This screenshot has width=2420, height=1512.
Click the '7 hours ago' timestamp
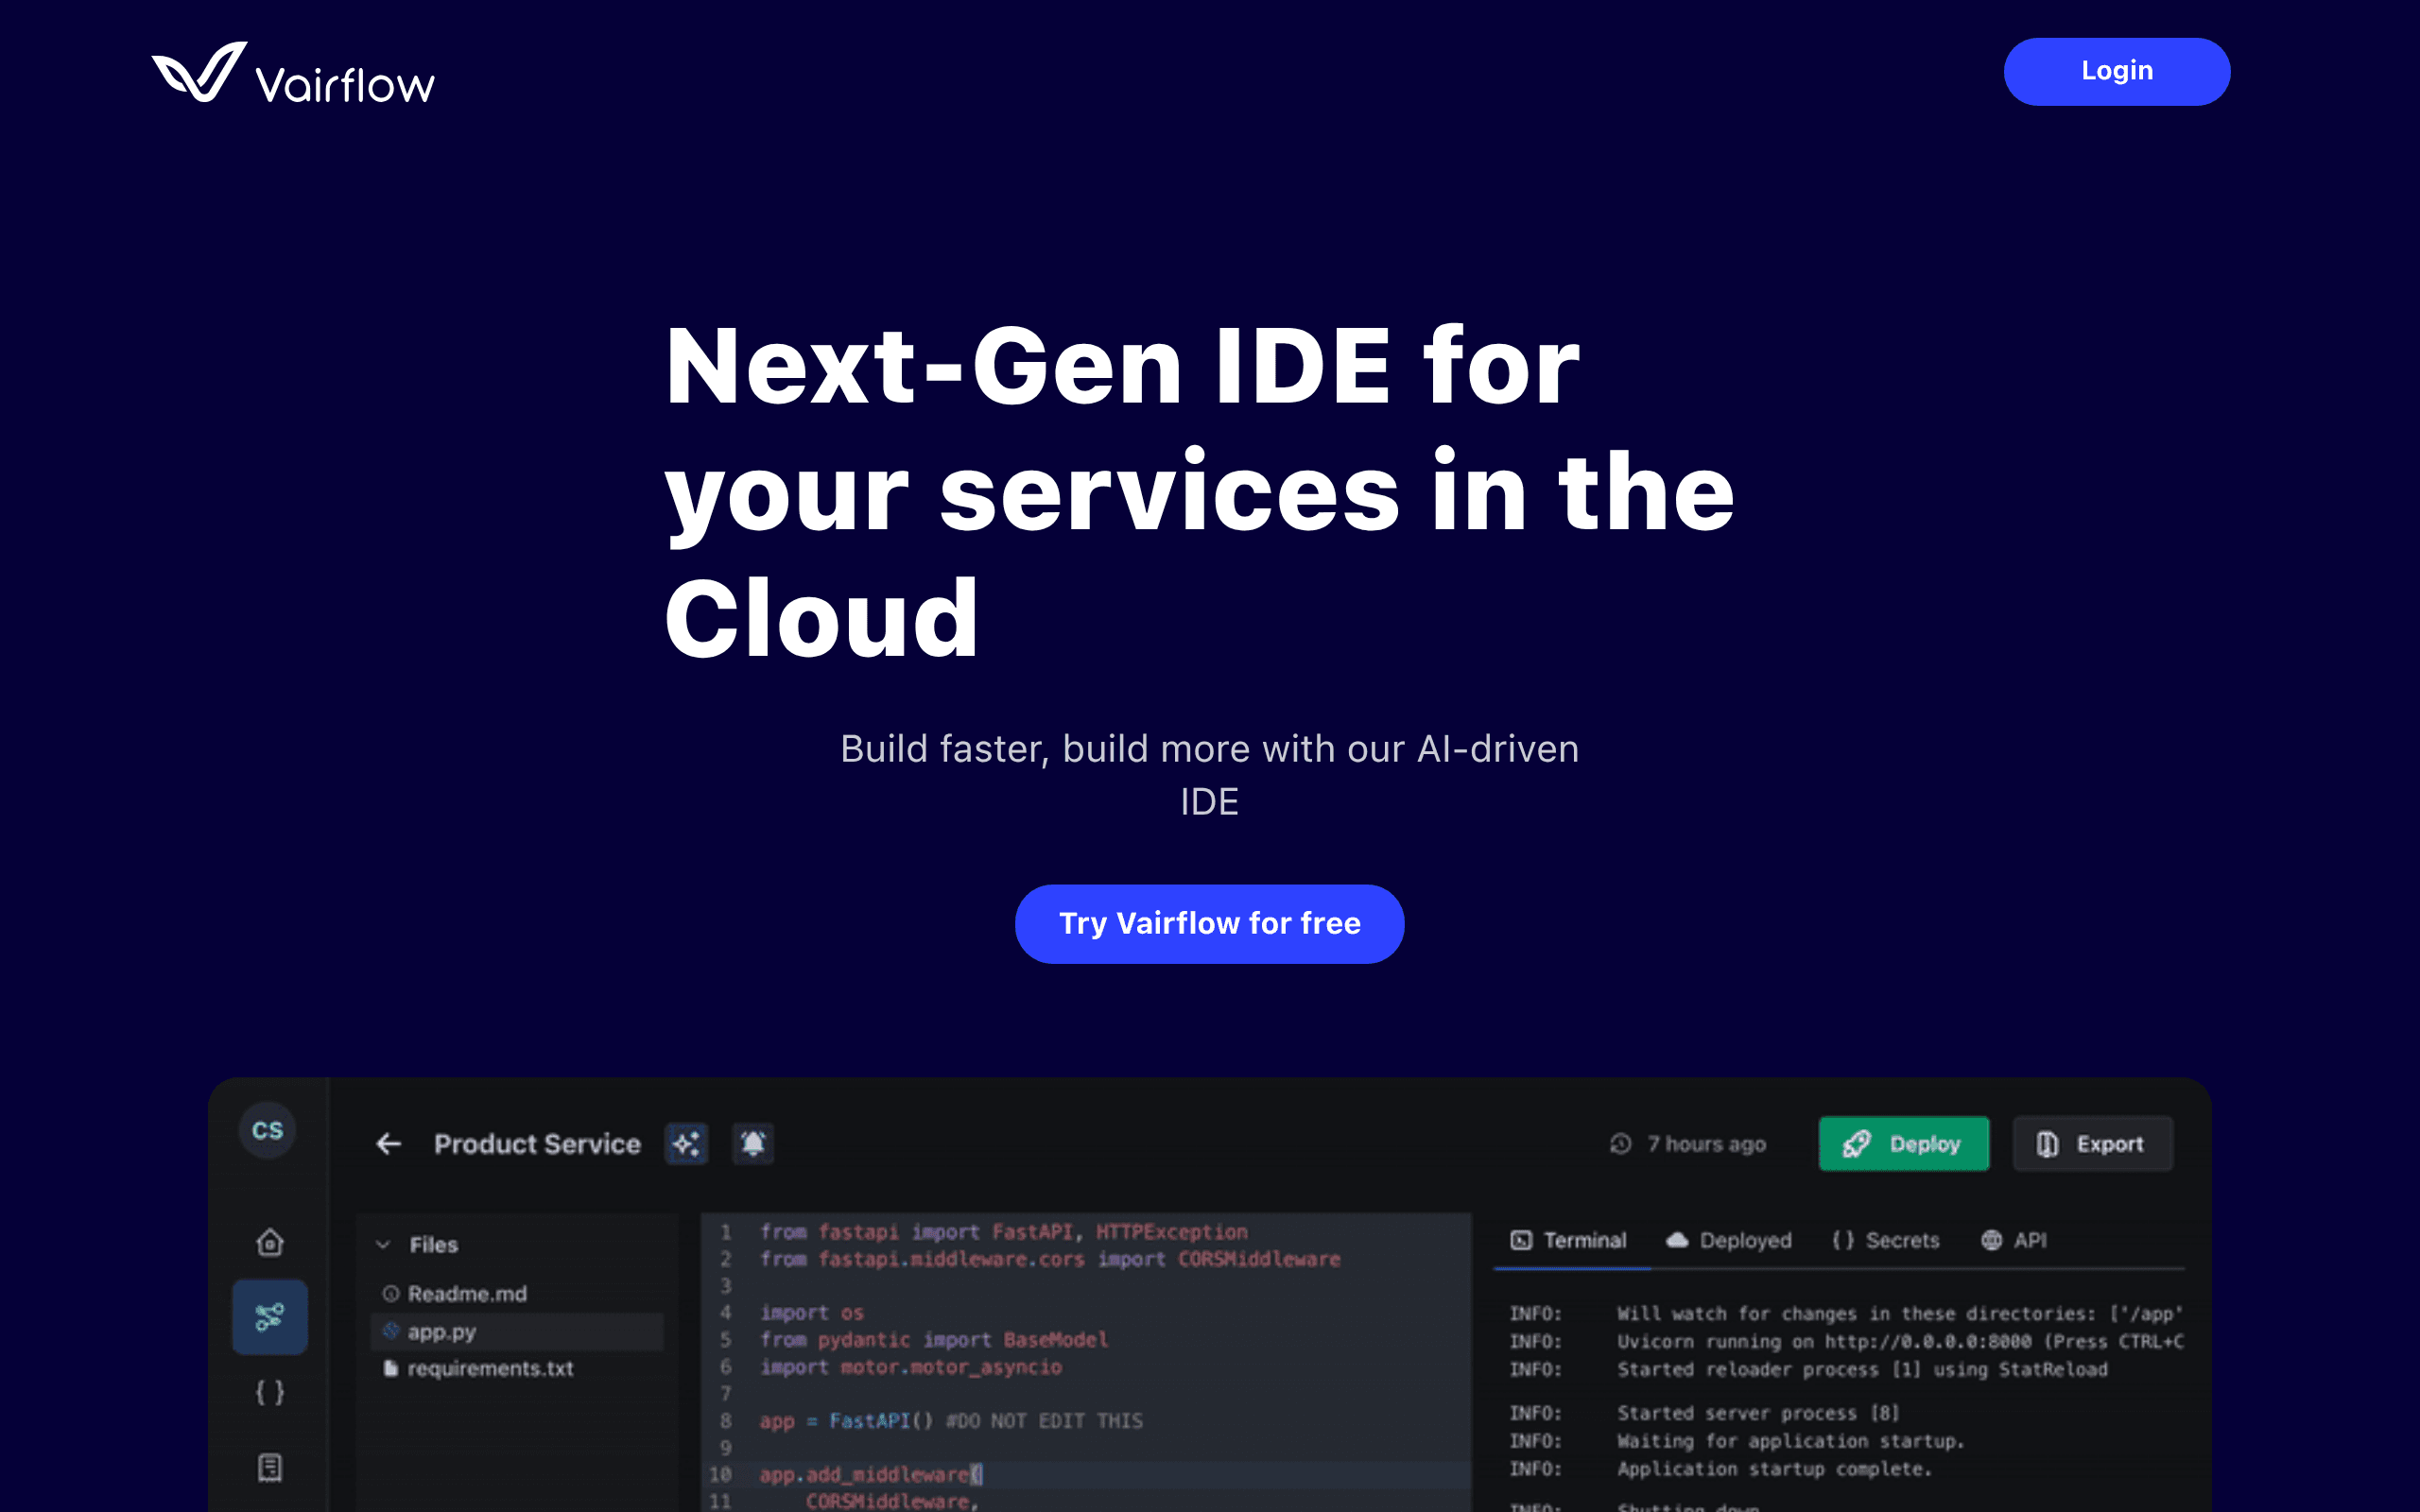(x=1707, y=1144)
